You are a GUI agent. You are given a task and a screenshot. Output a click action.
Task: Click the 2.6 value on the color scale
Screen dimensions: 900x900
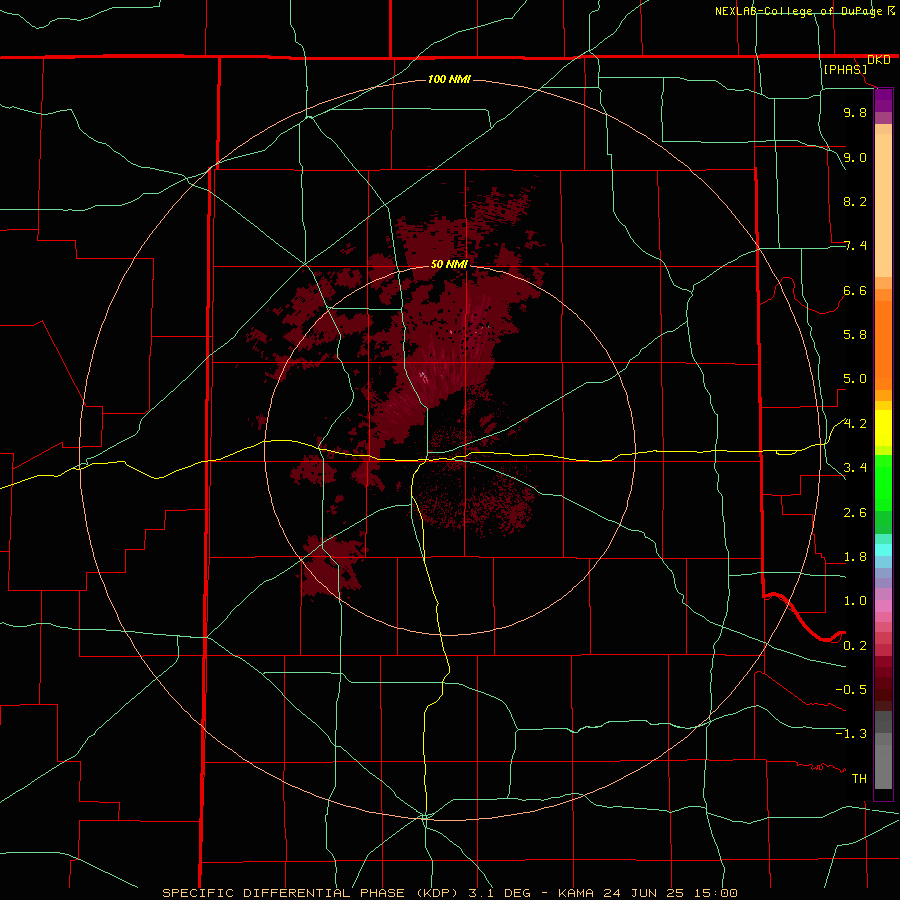[855, 513]
